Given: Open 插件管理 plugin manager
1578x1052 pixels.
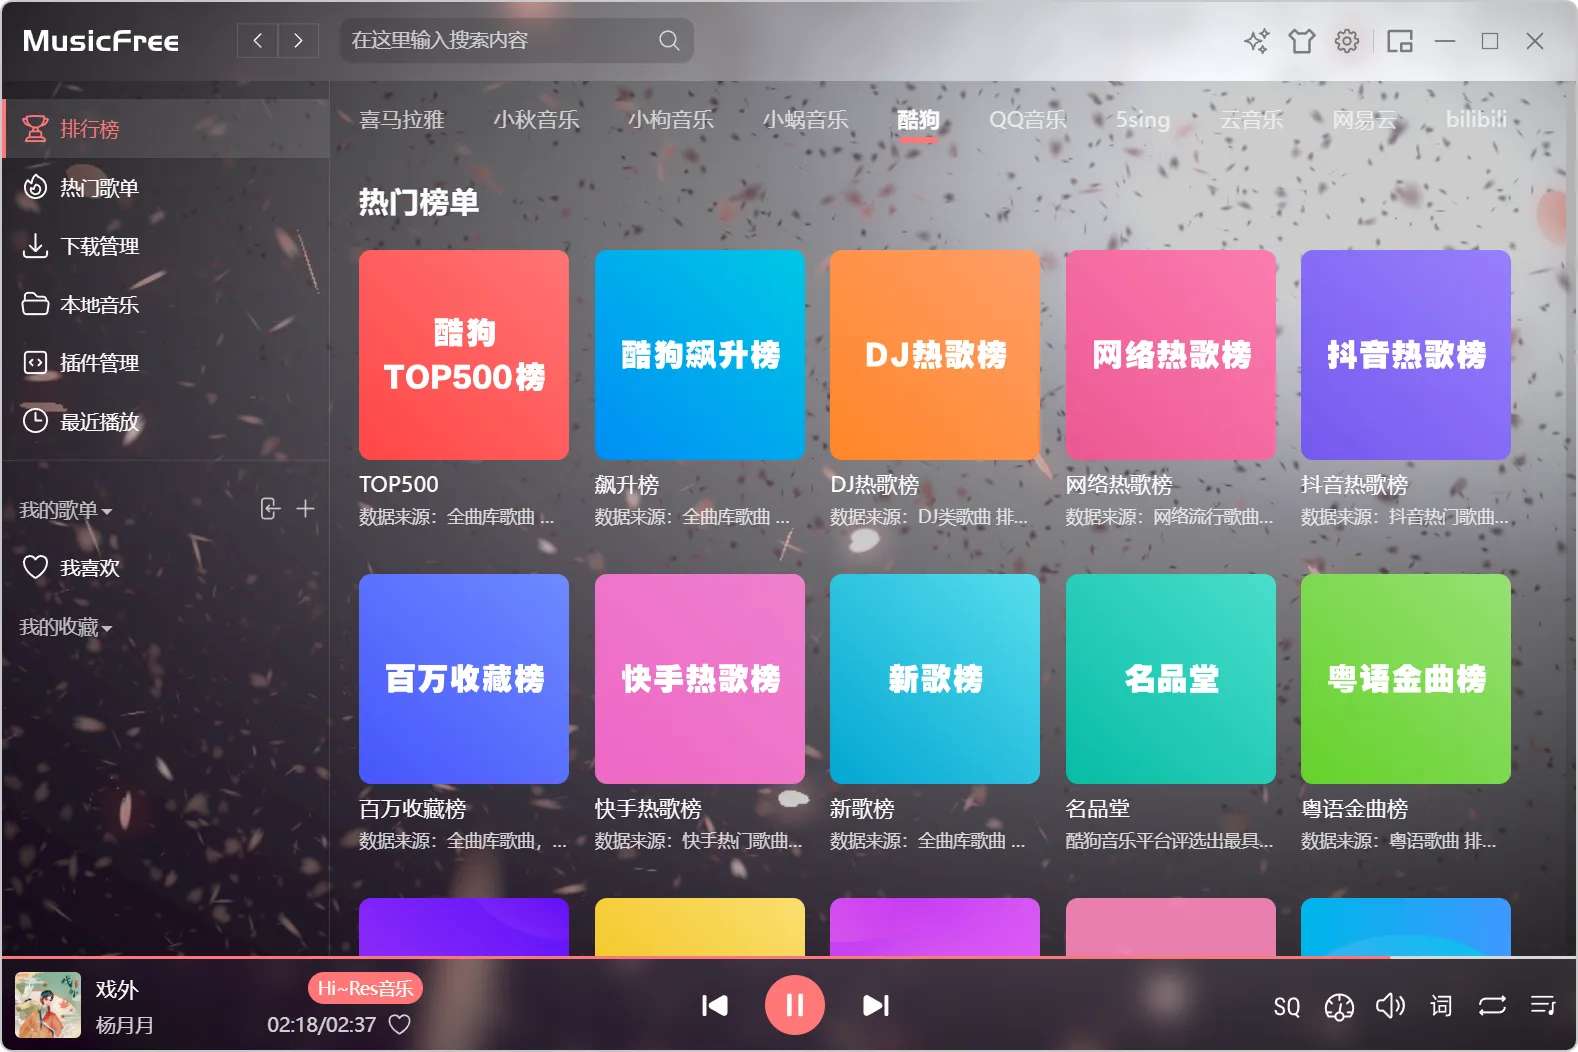Looking at the screenshot, I should (165, 363).
